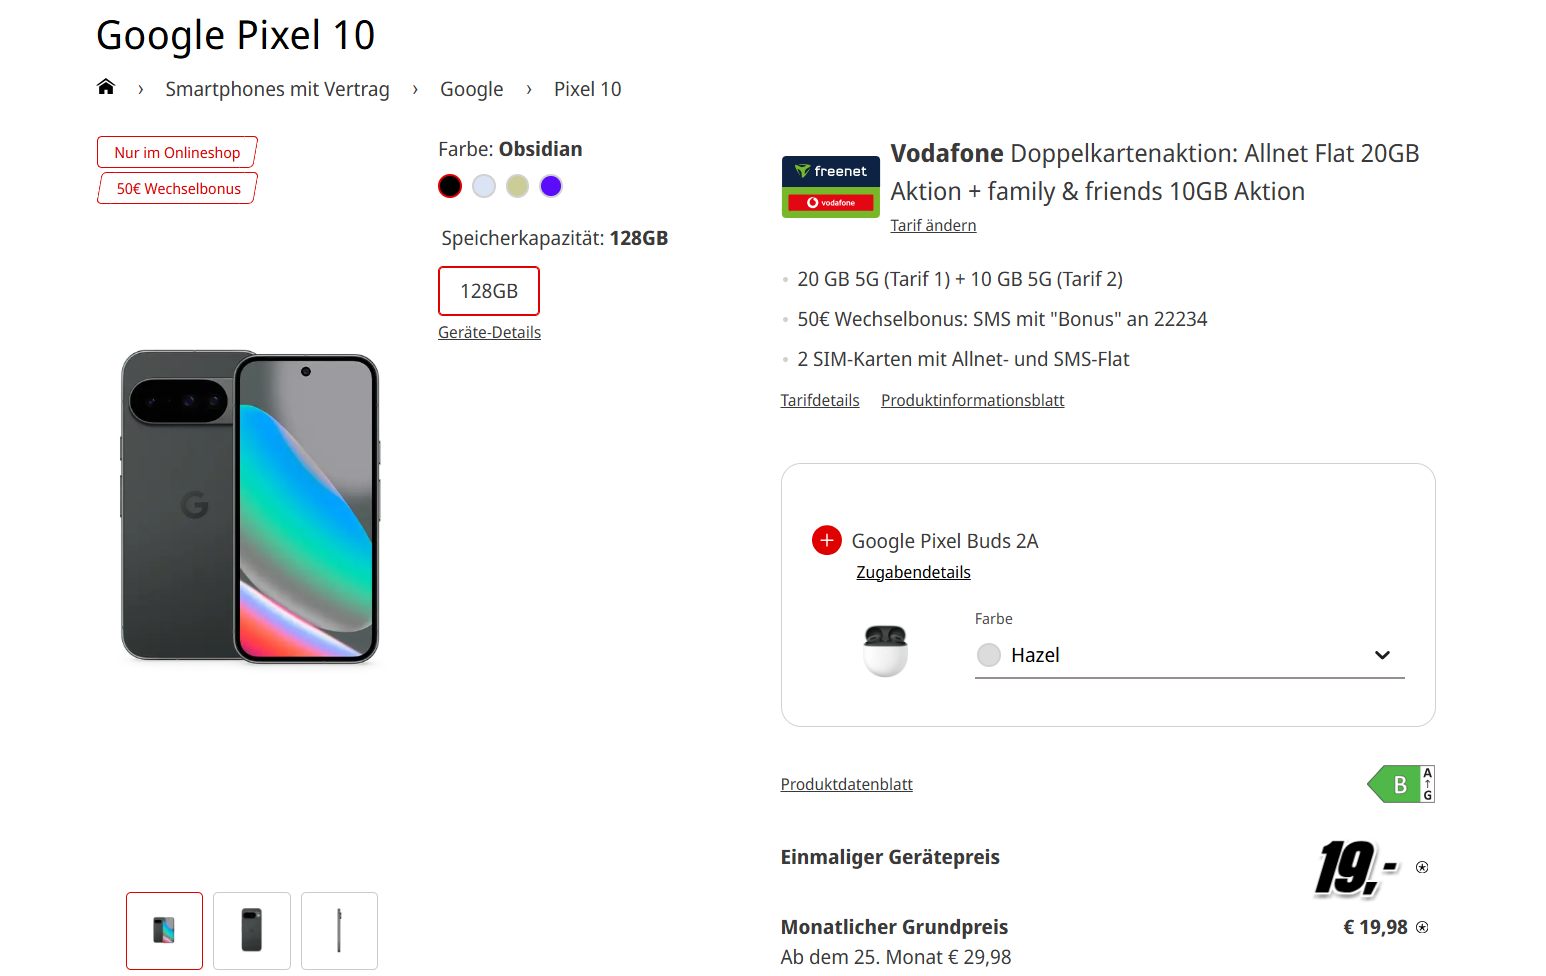
Task: Click the Pixel Buds 2A product image
Action: (x=885, y=649)
